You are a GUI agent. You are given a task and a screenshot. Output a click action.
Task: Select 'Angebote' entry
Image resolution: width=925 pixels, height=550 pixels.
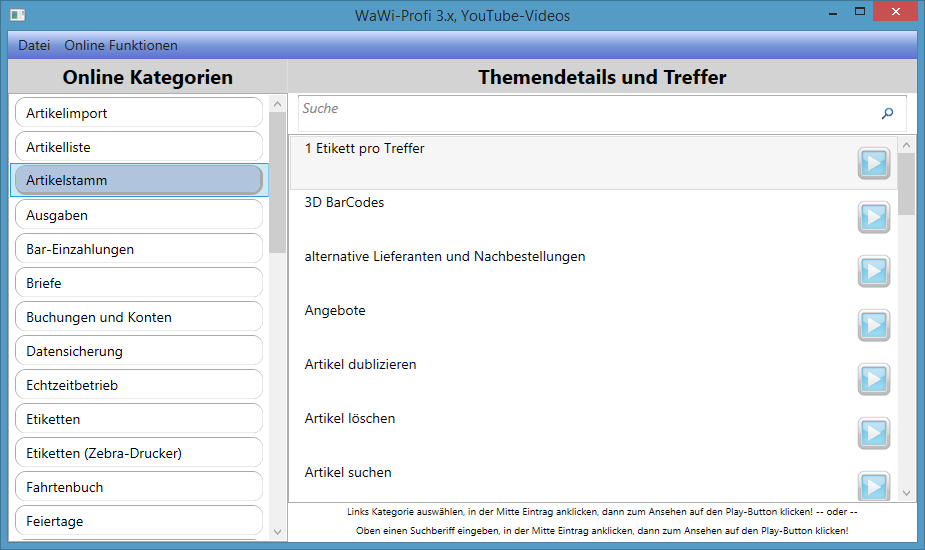pyautogui.click(x=593, y=325)
